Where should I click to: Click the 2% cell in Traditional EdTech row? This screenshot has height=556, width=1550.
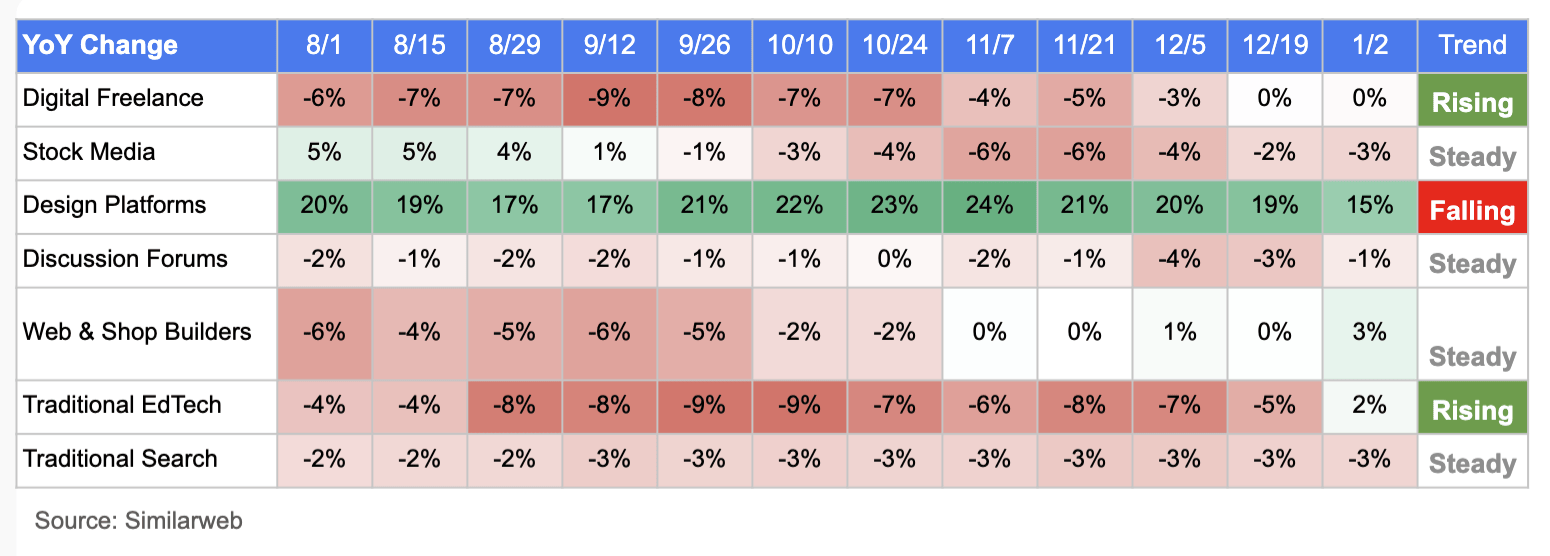[1369, 405]
